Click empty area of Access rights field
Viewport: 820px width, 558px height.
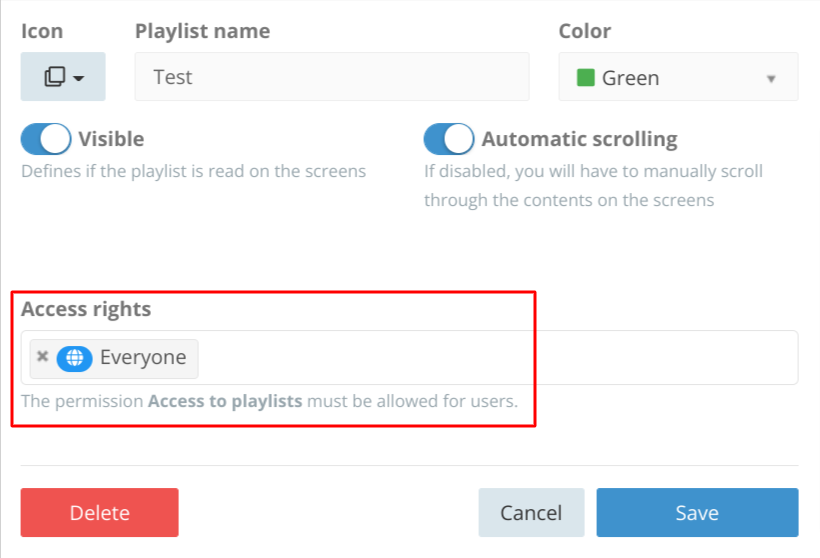click(497, 358)
